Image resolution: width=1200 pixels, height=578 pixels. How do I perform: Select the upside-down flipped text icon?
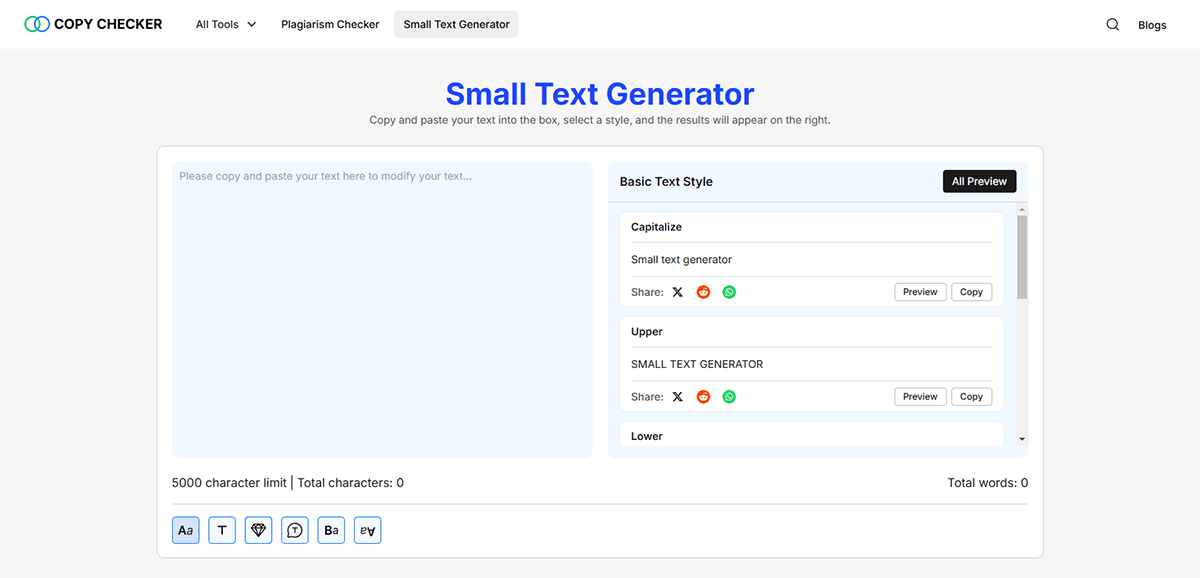(x=367, y=531)
